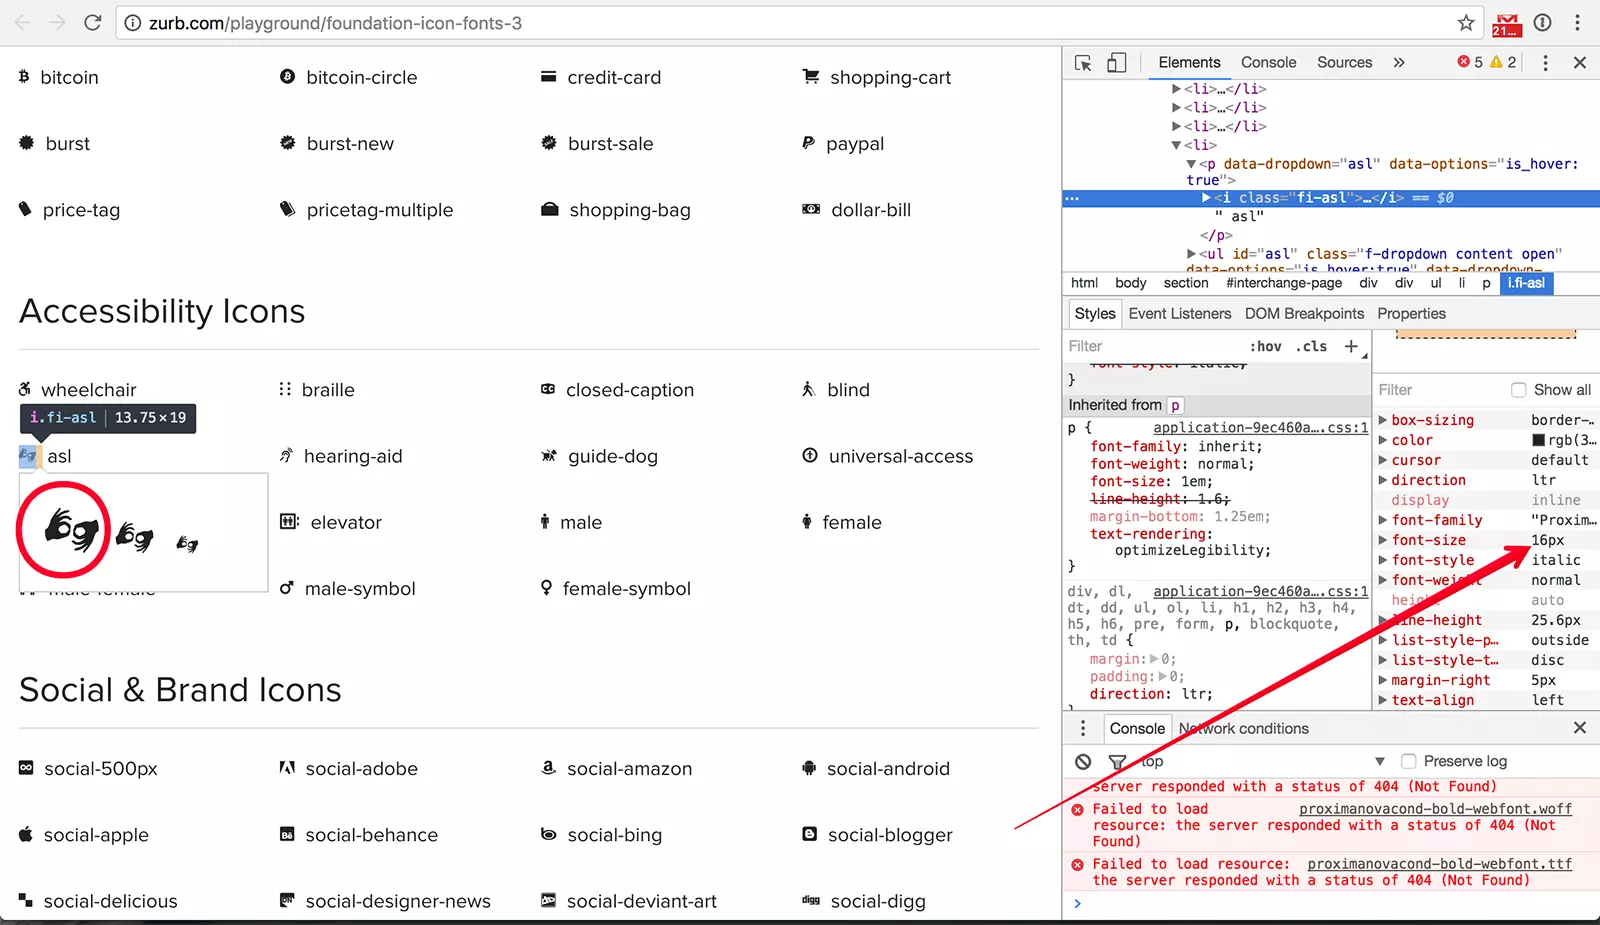The width and height of the screenshot is (1600, 925).
Task: Click the rgb color swatch in Computed
Action: coord(1538,440)
